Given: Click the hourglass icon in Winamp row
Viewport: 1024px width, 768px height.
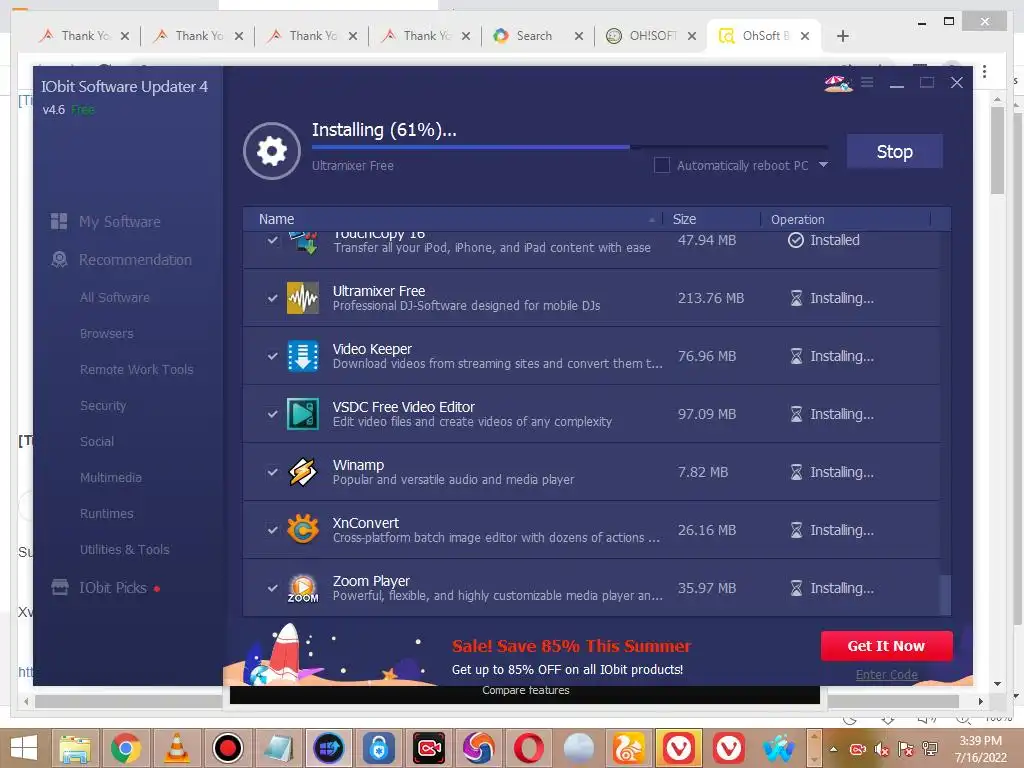Looking at the screenshot, I should pos(796,472).
